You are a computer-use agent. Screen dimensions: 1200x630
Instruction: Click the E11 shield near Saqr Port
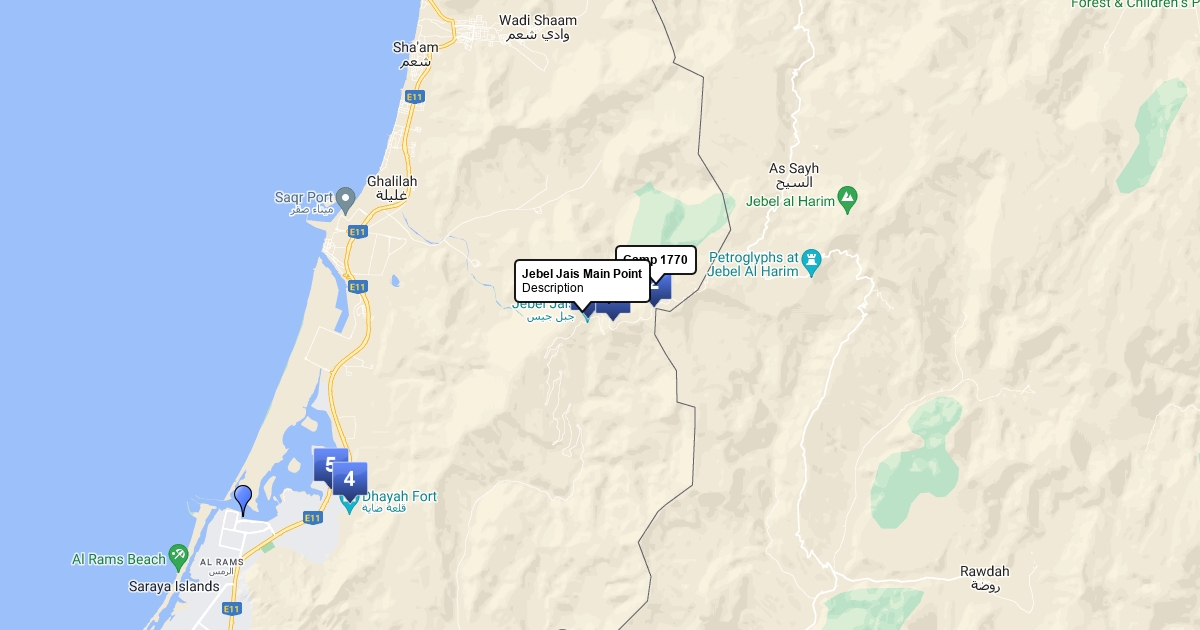click(x=357, y=232)
